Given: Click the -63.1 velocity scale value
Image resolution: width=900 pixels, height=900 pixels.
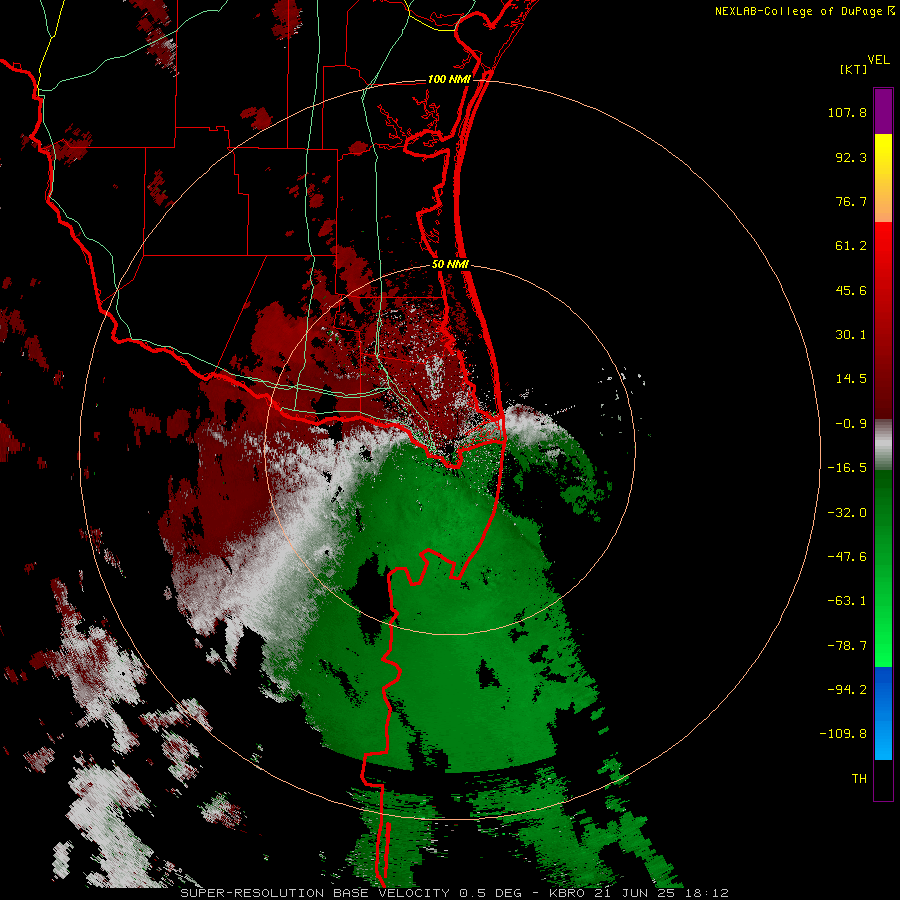Looking at the screenshot, I should click(847, 601).
